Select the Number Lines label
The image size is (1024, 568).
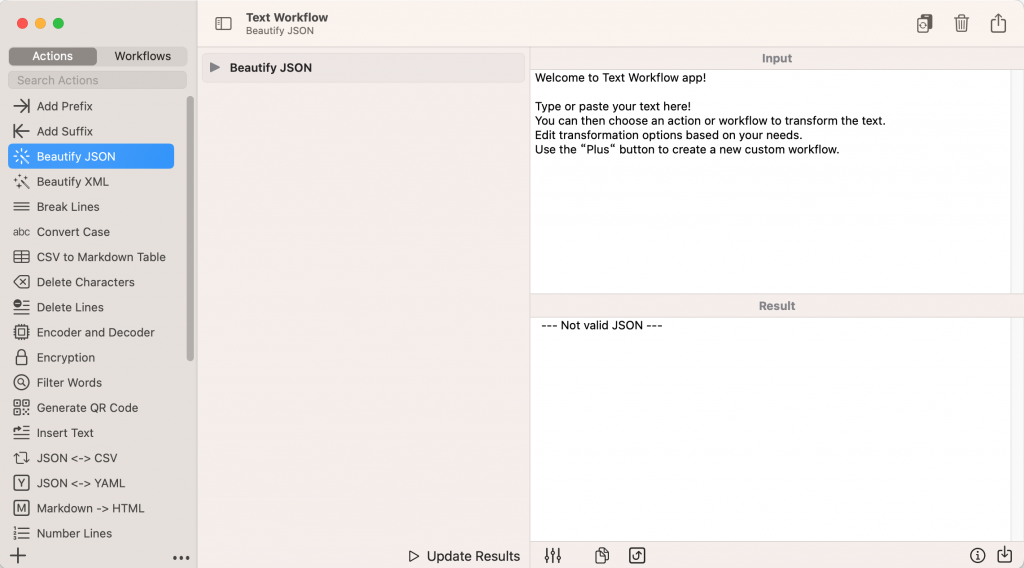[74, 533]
